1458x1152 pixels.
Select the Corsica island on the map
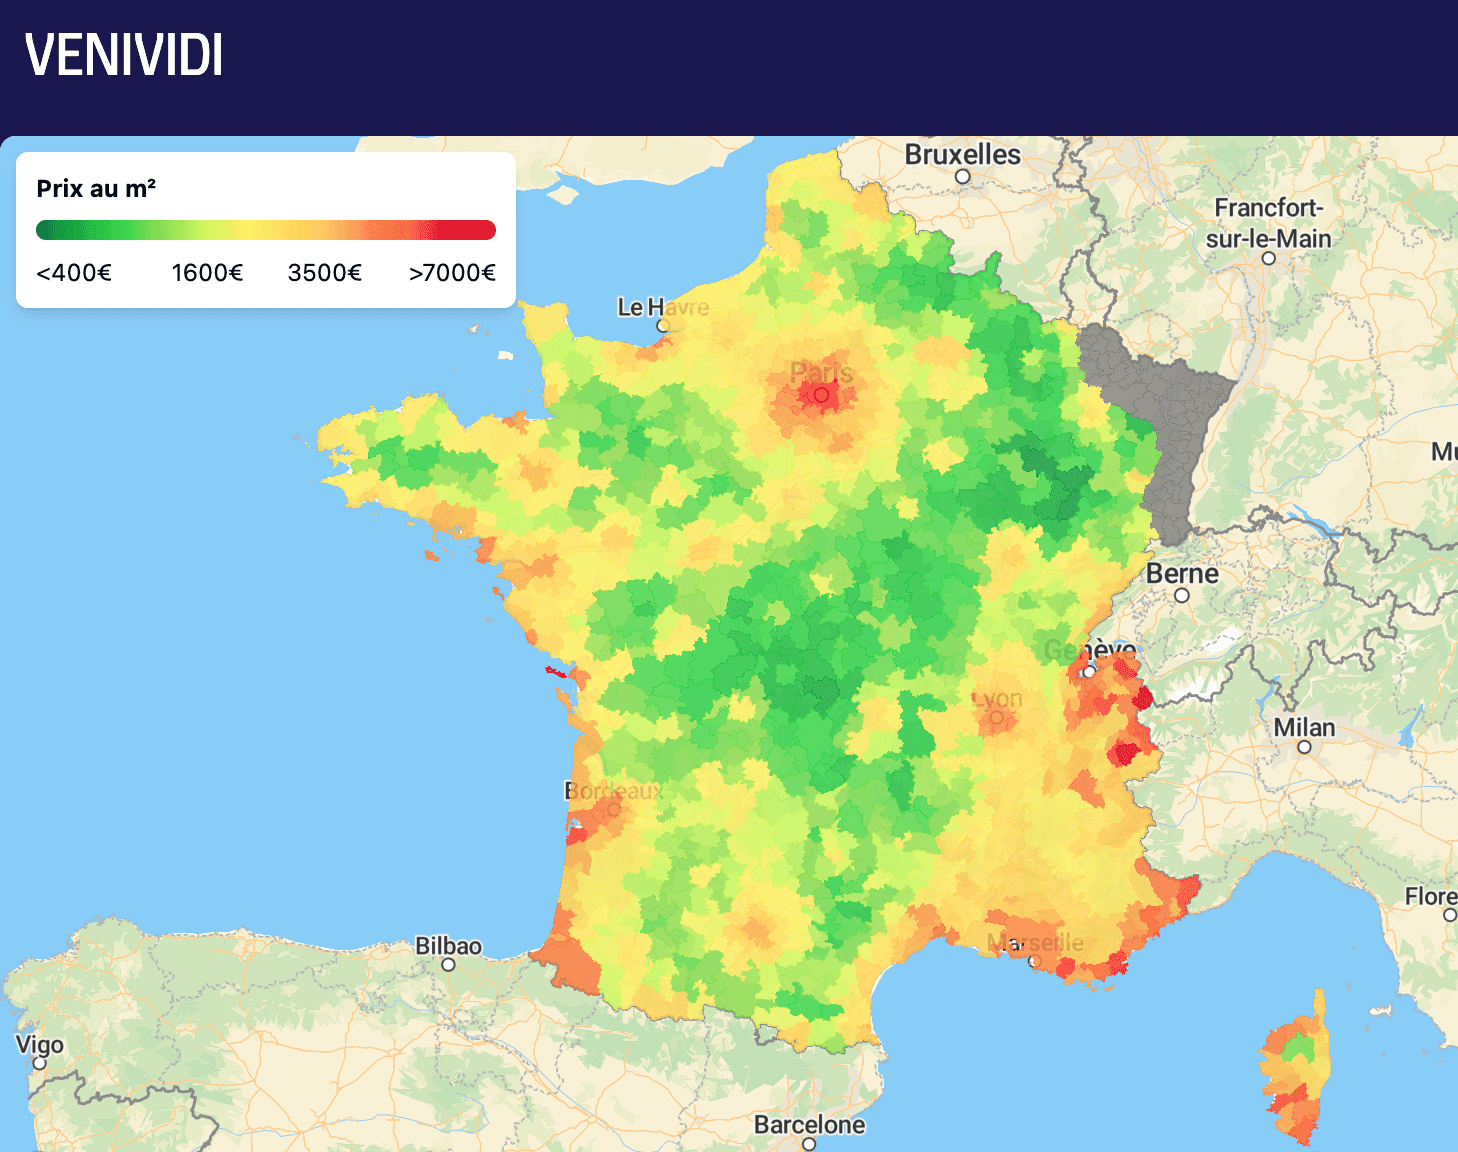1296,1068
